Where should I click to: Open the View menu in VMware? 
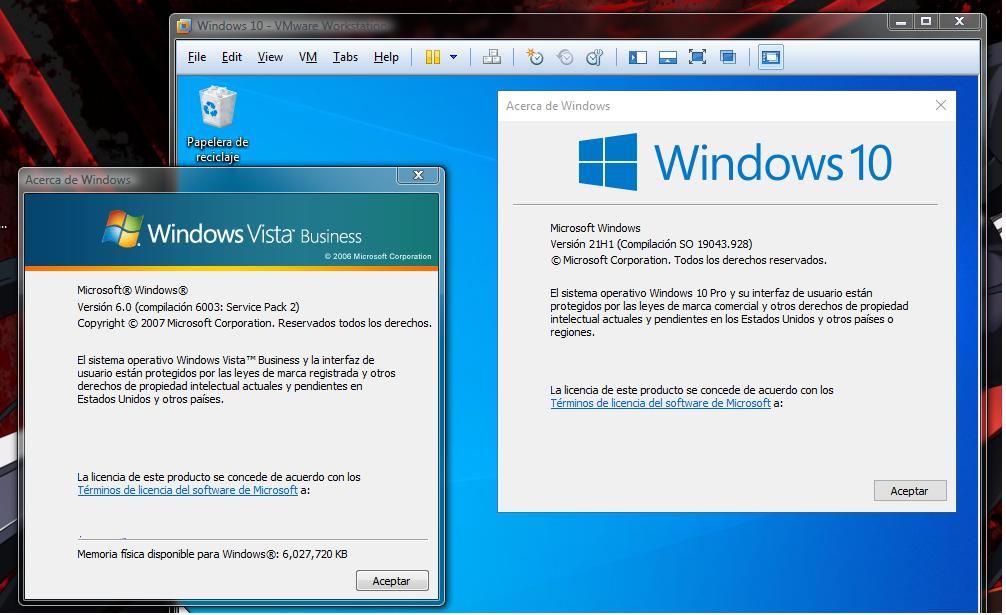(x=270, y=57)
